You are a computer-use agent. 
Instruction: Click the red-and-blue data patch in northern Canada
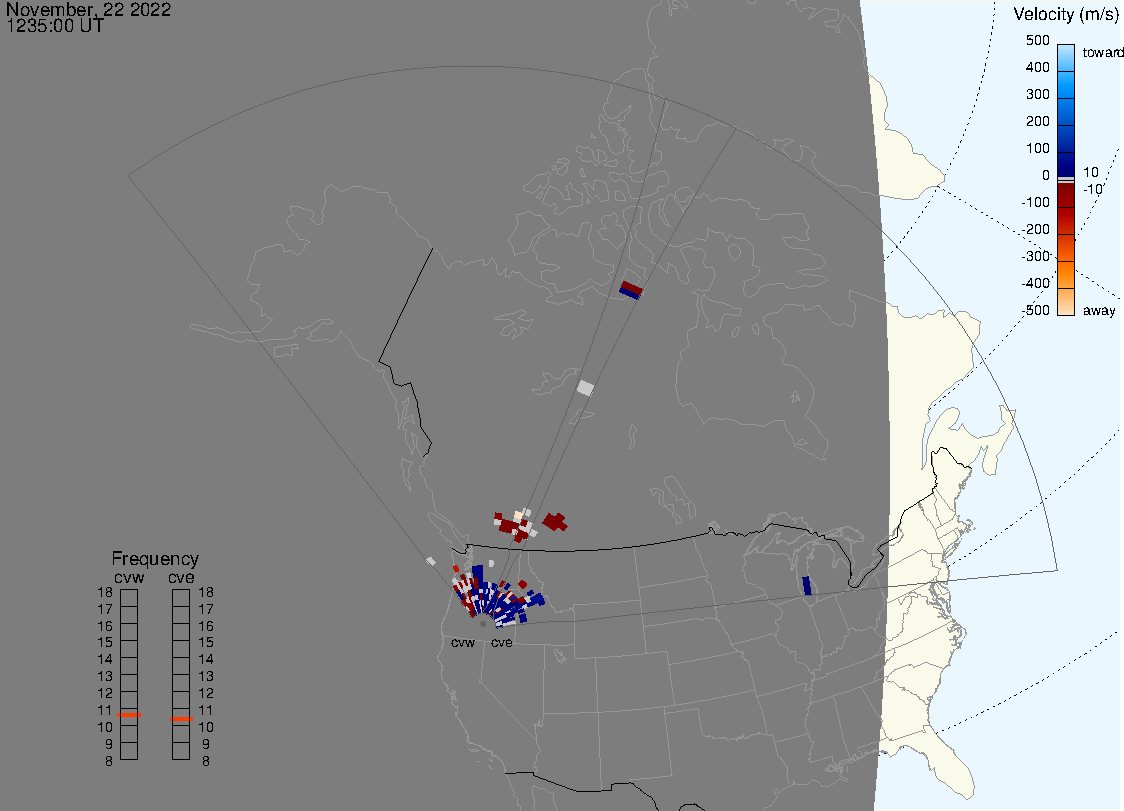click(631, 290)
